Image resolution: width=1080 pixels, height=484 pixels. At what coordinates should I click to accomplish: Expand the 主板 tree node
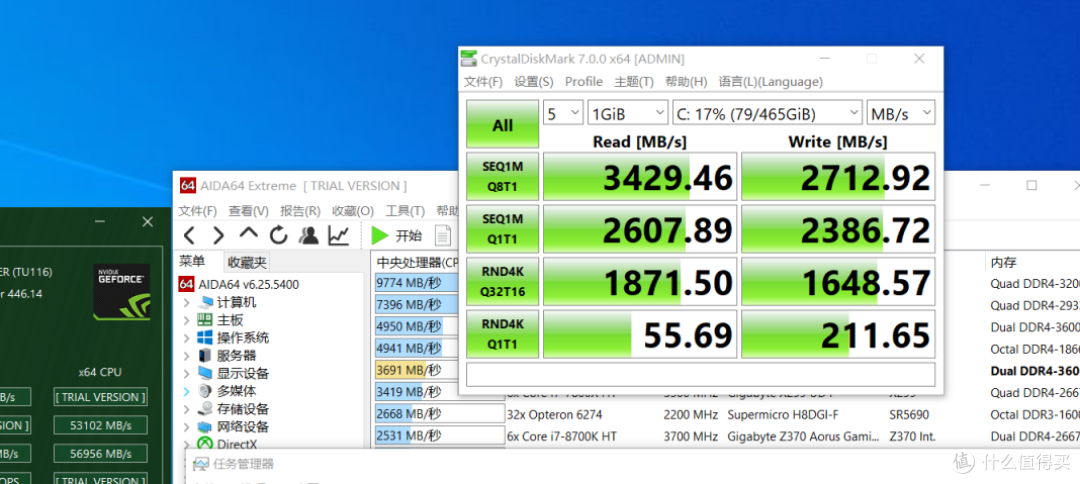pyautogui.click(x=187, y=320)
